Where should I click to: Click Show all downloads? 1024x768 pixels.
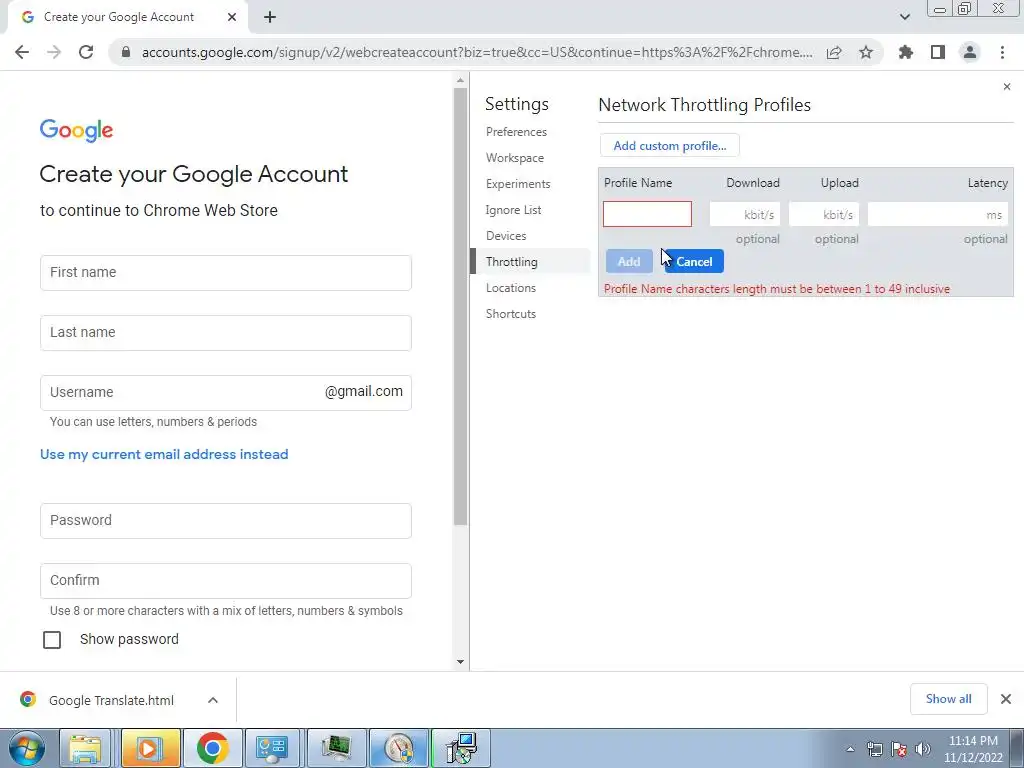(x=948, y=699)
